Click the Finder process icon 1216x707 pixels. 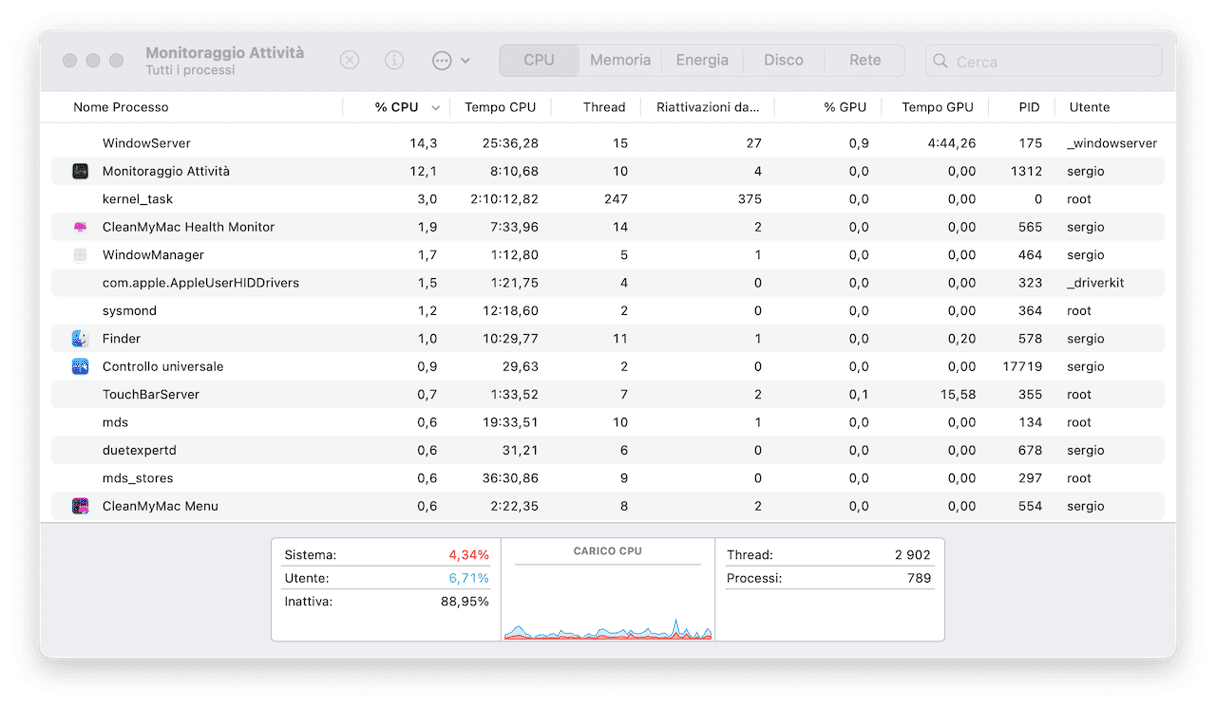[x=80, y=339]
